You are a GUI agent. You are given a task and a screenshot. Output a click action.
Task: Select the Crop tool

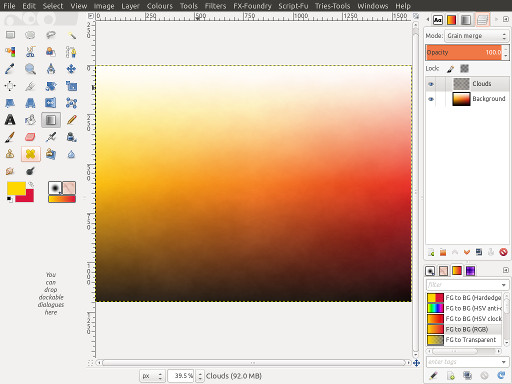click(x=30, y=86)
